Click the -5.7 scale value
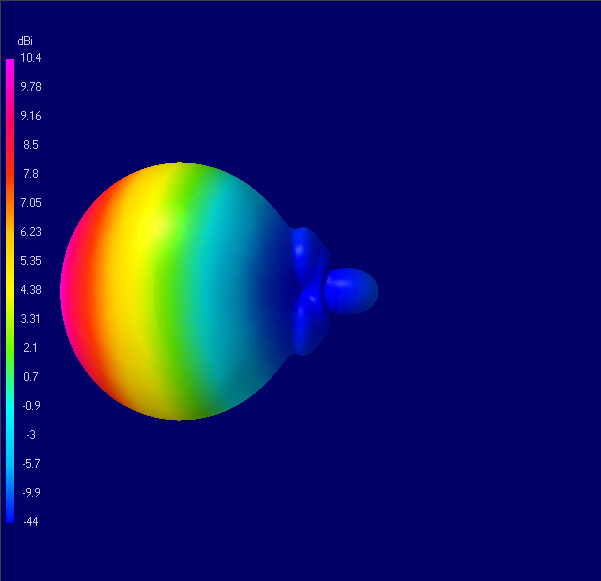 [31, 464]
